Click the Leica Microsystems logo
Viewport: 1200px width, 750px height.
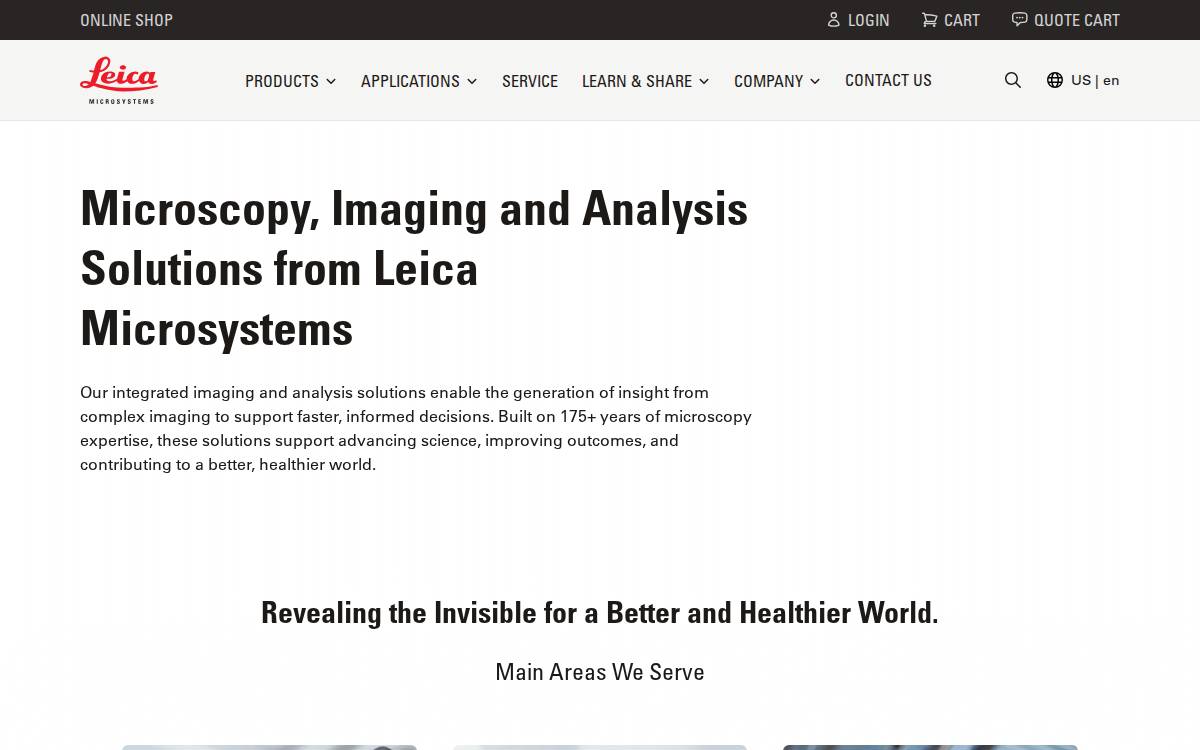pos(119,80)
